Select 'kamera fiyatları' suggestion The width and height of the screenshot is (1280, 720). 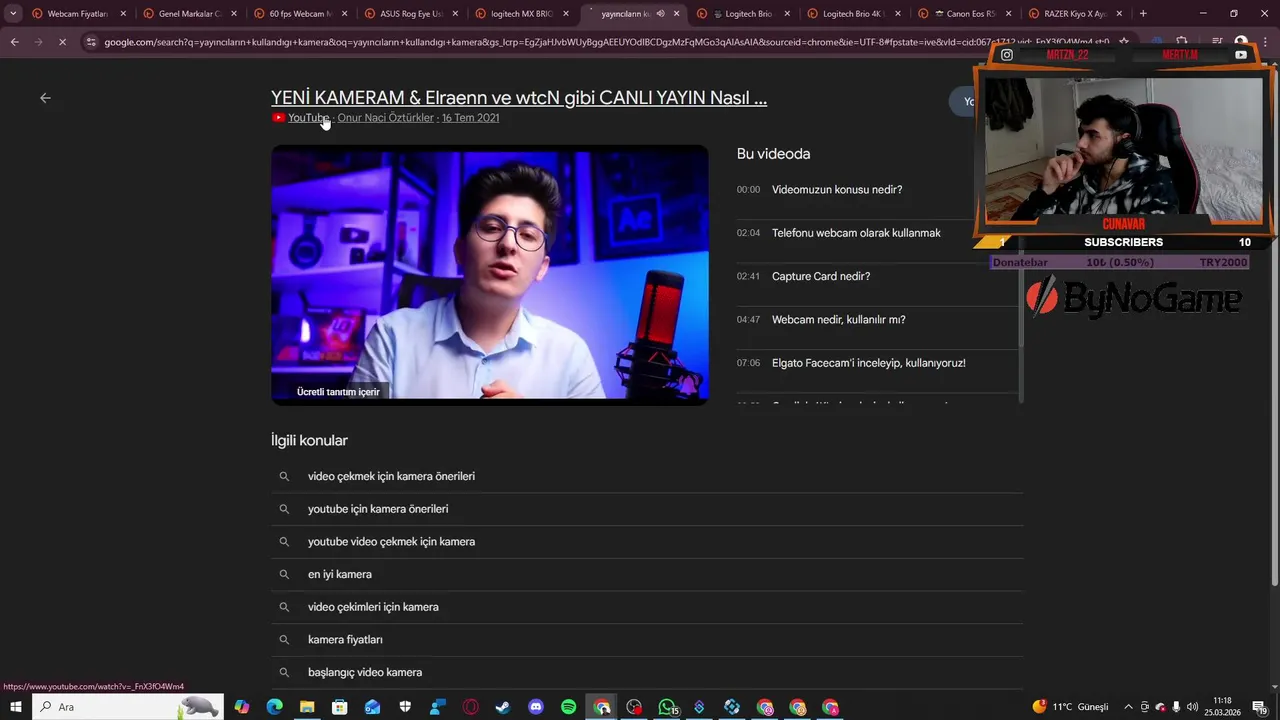click(x=345, y=640)
